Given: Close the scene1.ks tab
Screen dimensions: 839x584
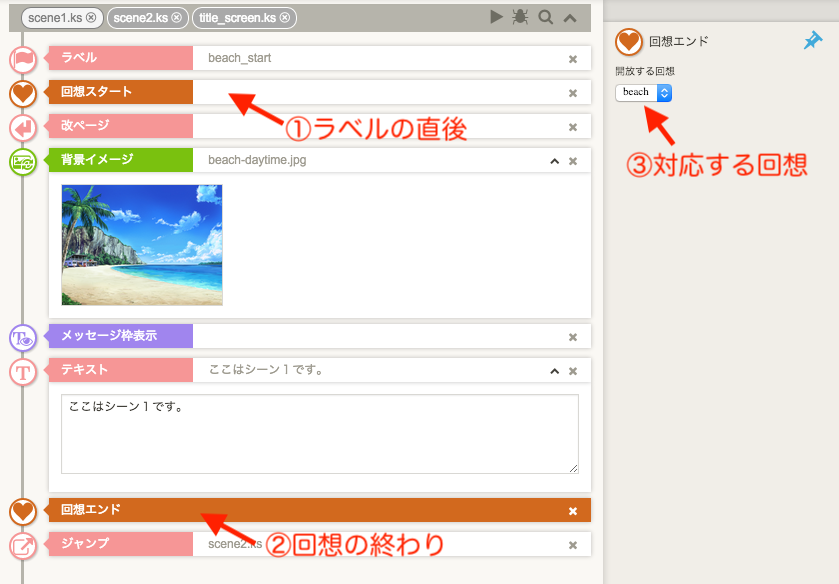Looking at the screenshot, I should click(x=91, y=18).
